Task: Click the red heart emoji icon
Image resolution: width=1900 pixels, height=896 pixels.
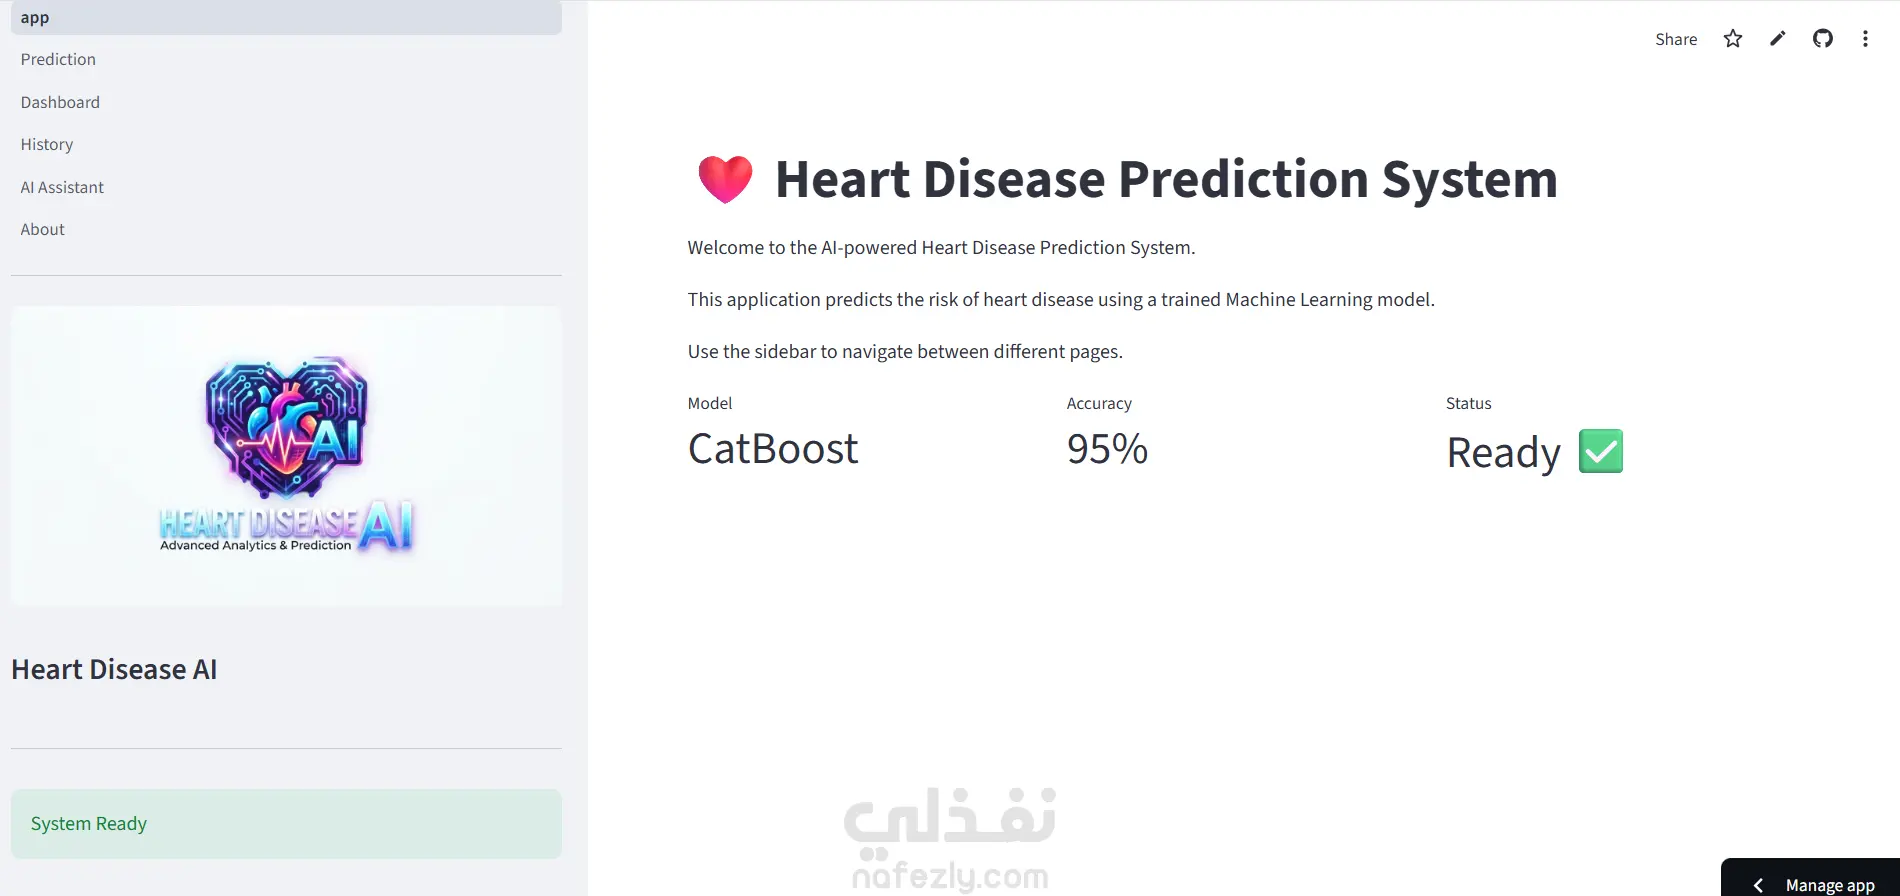Action: coord(725,180)
